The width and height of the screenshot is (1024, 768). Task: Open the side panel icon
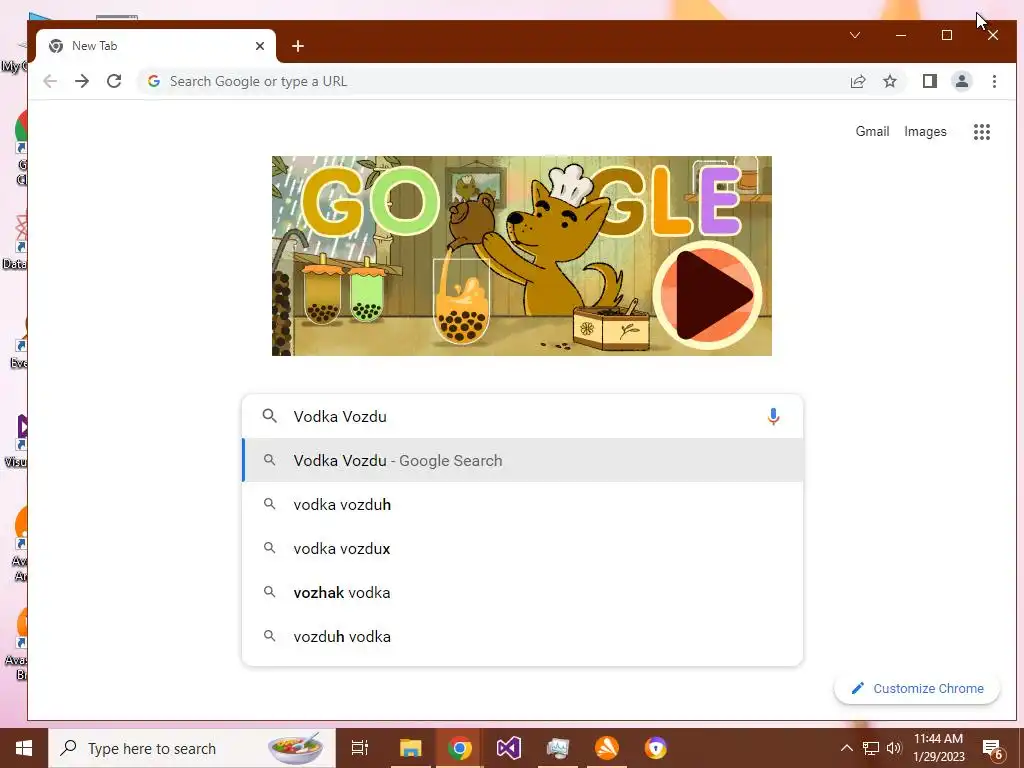click(929, 81)
